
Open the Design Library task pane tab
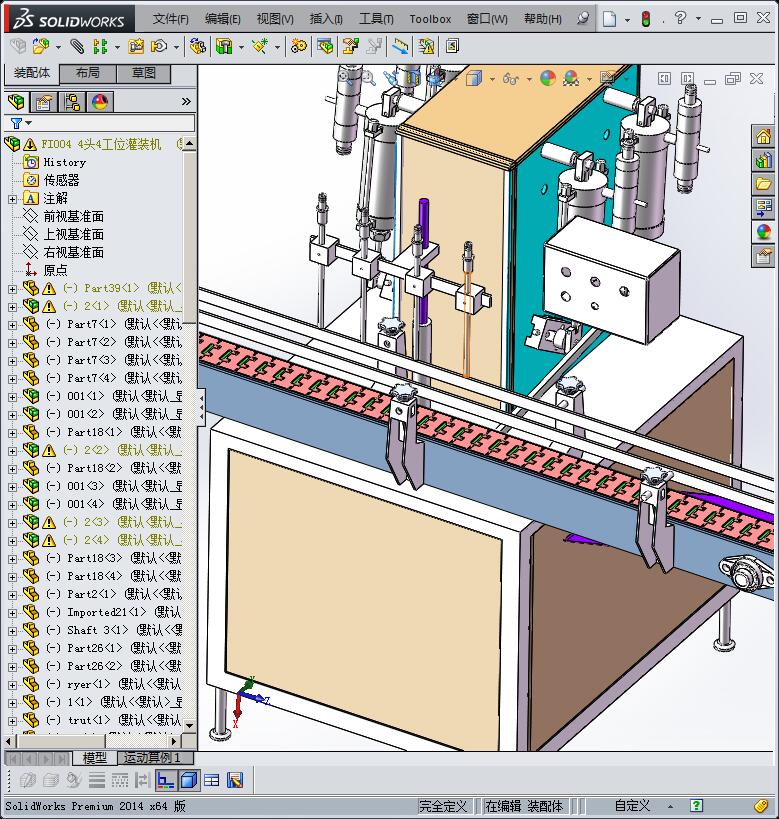(763, 160)
